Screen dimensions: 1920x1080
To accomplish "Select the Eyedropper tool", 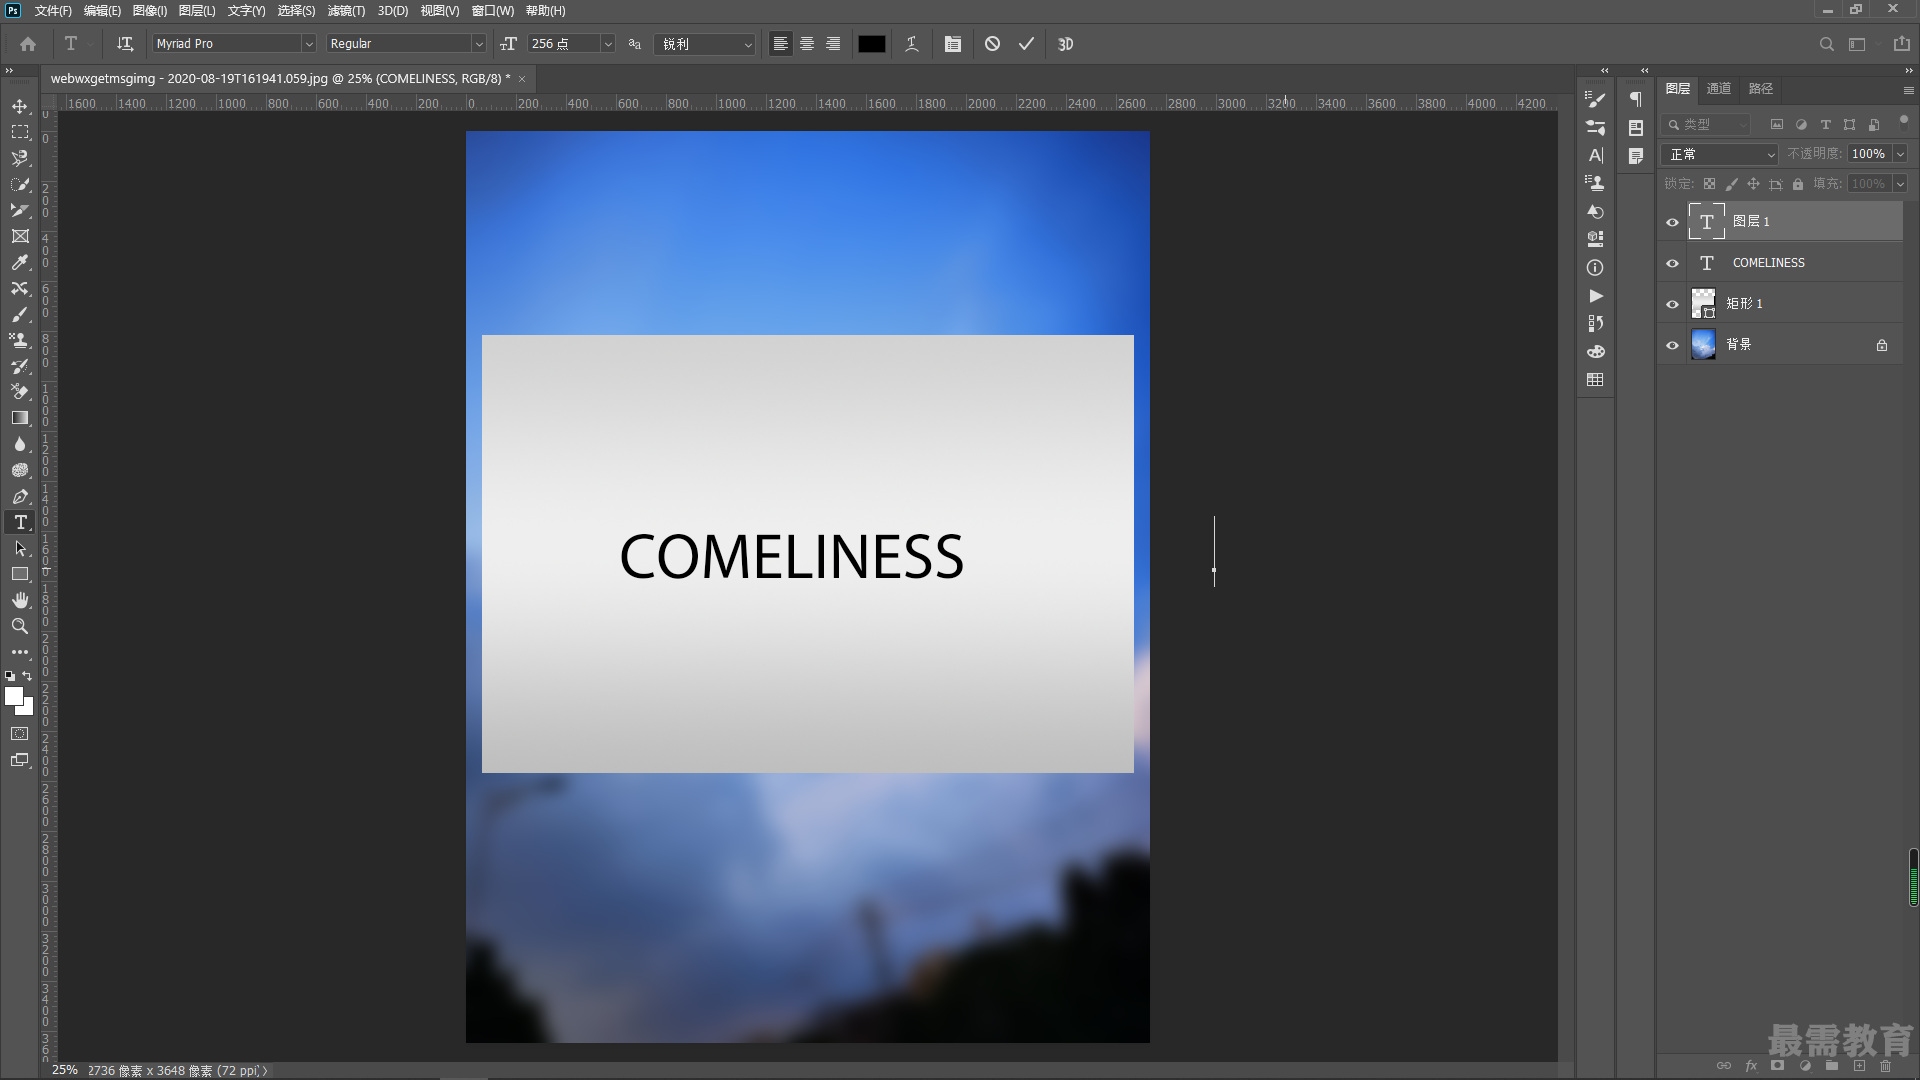I will (20, 262).
